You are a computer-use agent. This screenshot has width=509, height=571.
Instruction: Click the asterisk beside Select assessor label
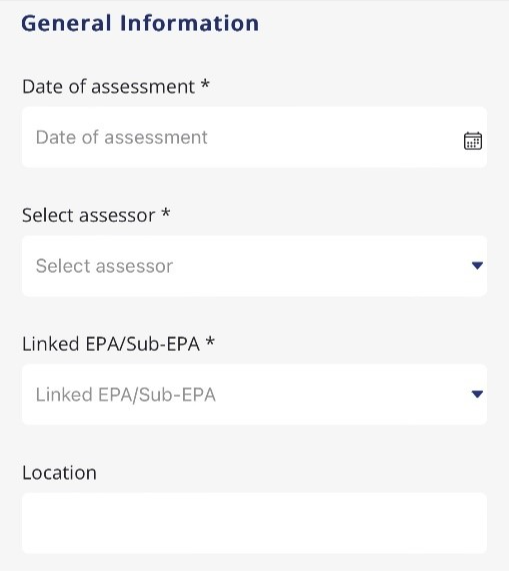[165, 213]
